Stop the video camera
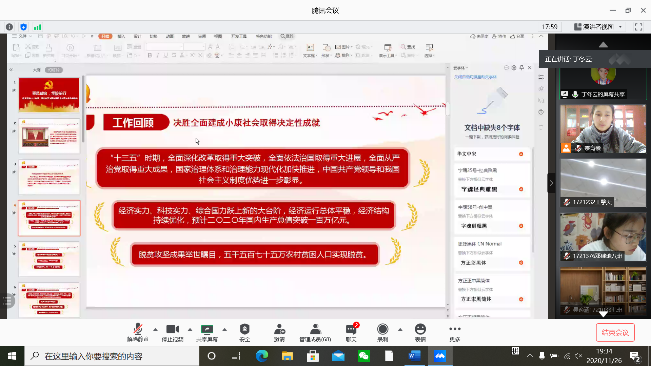The width and height of the screenshot is (651, 366). click(x=172, y=332)
